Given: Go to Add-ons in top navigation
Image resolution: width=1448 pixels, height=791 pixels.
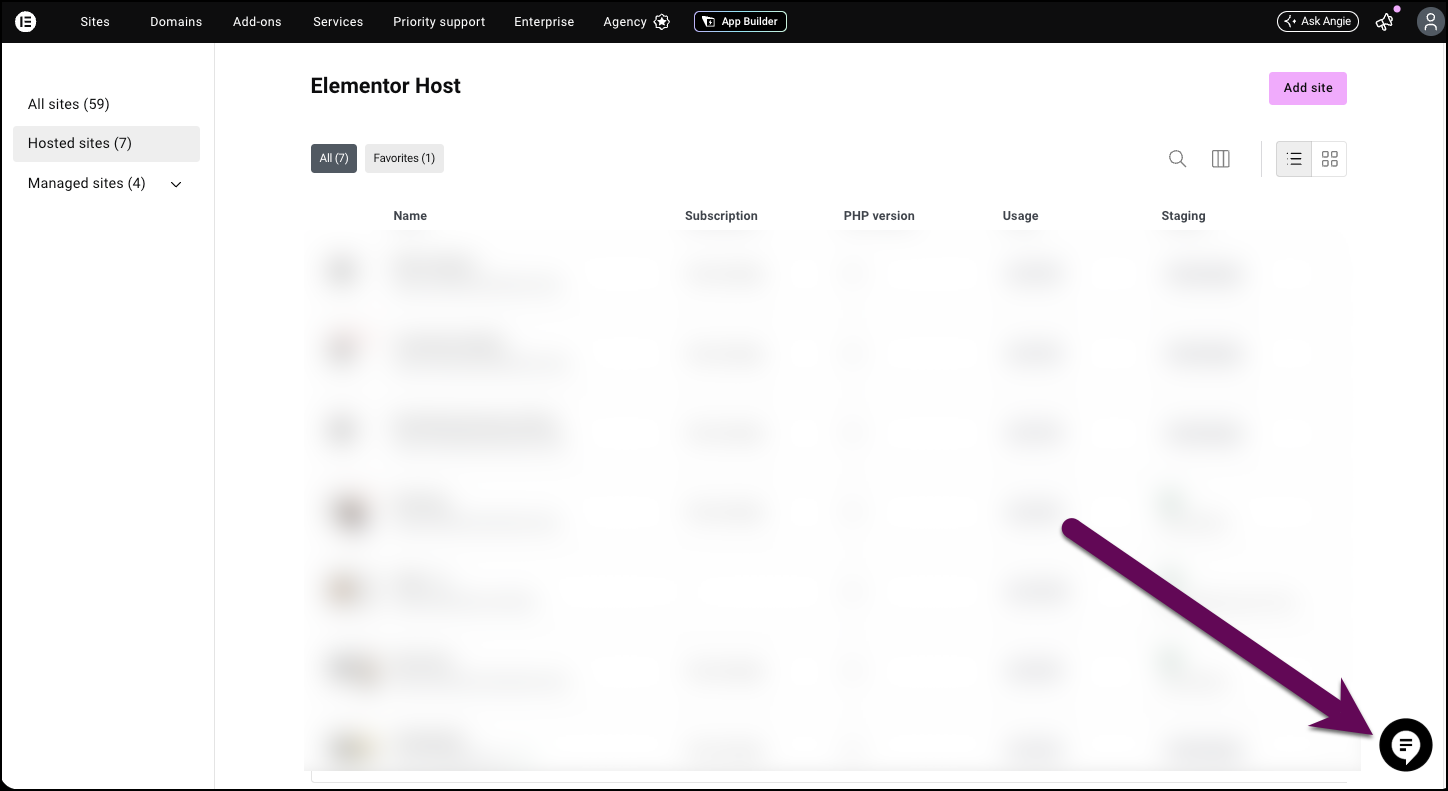Looking at the screenshot, I should click(x=257, y=21).
